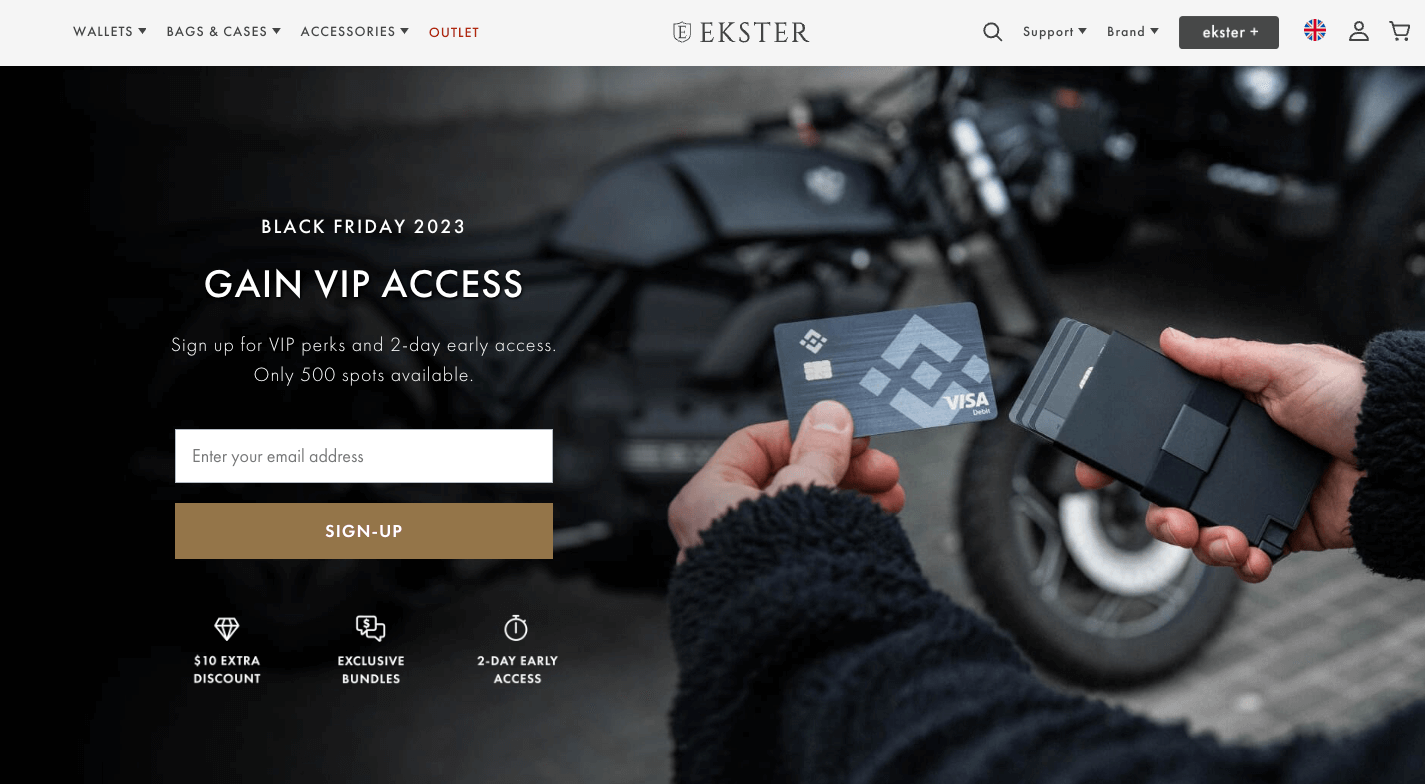Viewport: 1425px width, 784px height.
Task: Expand the Wallets dropdown menu
Action: pos(110,32)
